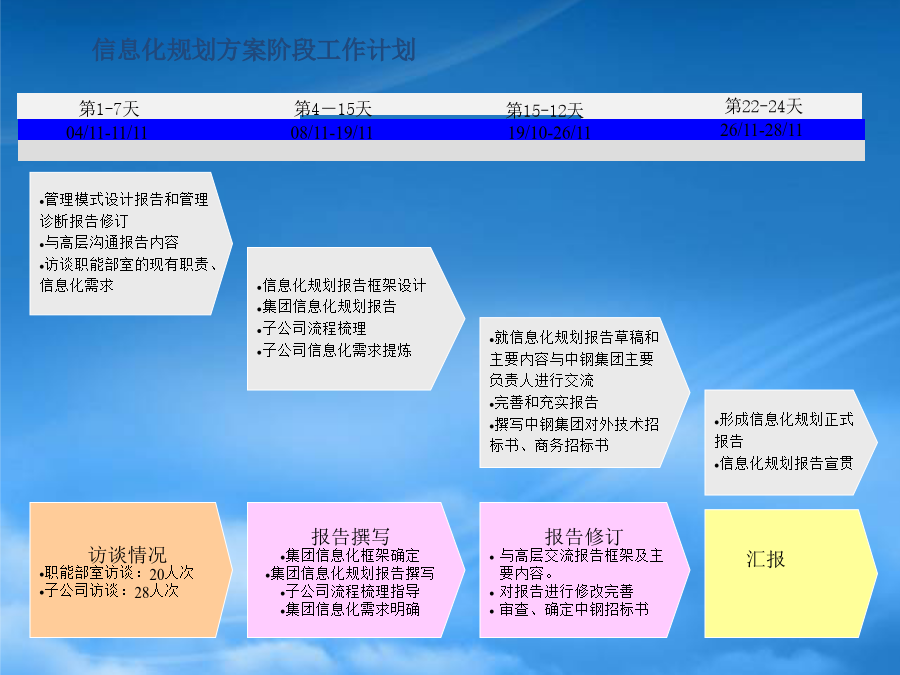The height and width of the screenshot is (675, 900).
Task: Click the line 职能部室访谈：20人次
Action: click(x=117, y=573)
